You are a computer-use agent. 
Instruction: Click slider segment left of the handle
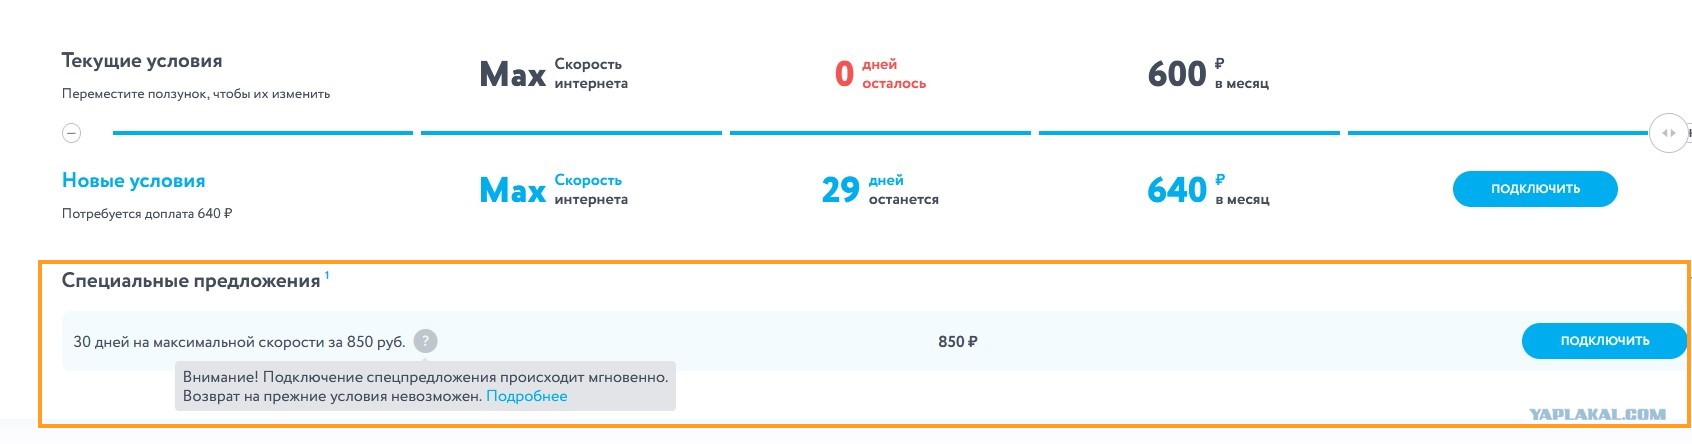point(1498,132)
